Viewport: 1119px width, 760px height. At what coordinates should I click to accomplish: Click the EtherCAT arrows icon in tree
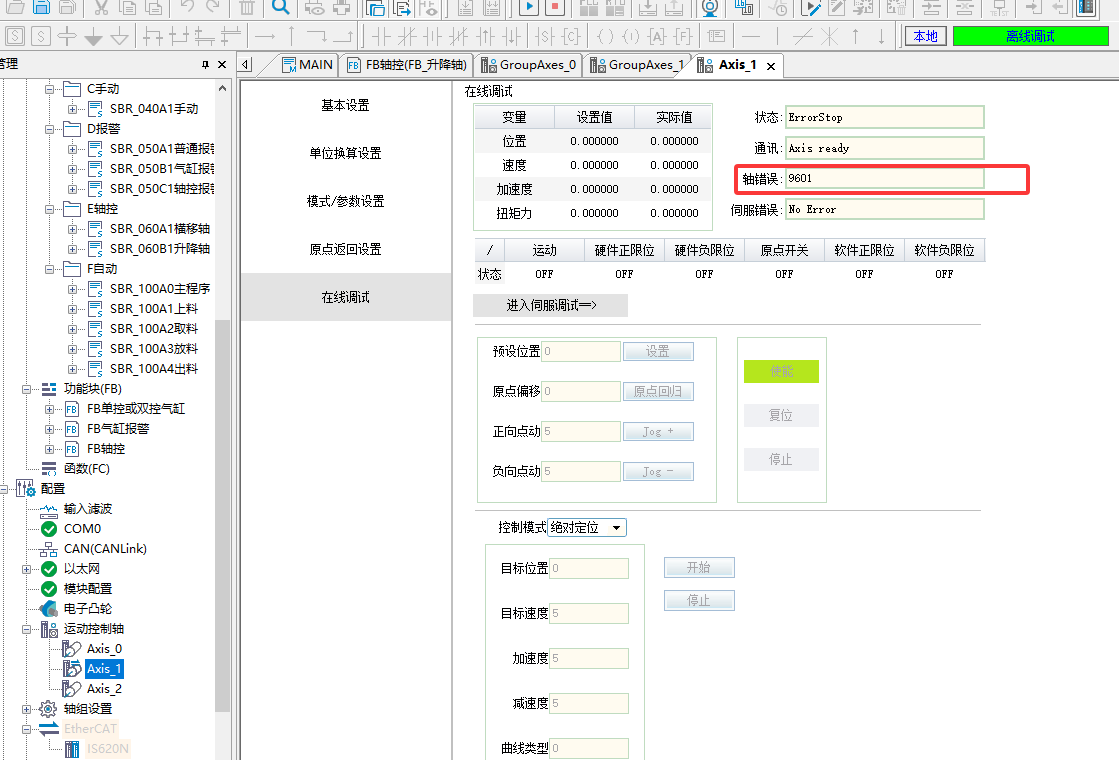coord(48,728)
